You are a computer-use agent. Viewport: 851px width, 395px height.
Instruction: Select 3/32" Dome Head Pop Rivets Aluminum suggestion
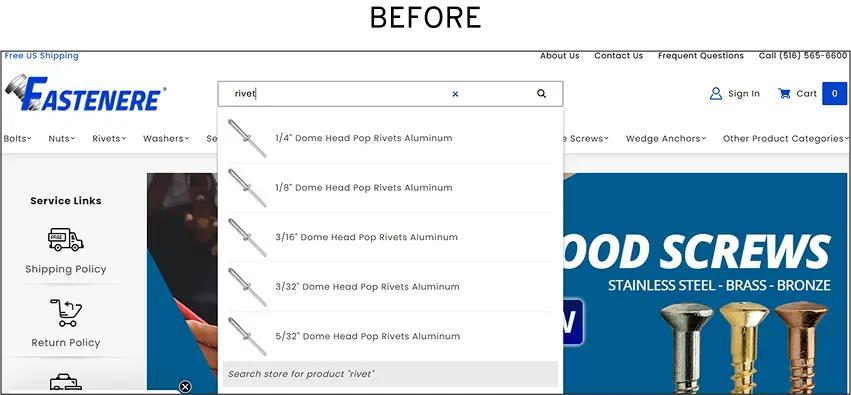tap(390, 286)
